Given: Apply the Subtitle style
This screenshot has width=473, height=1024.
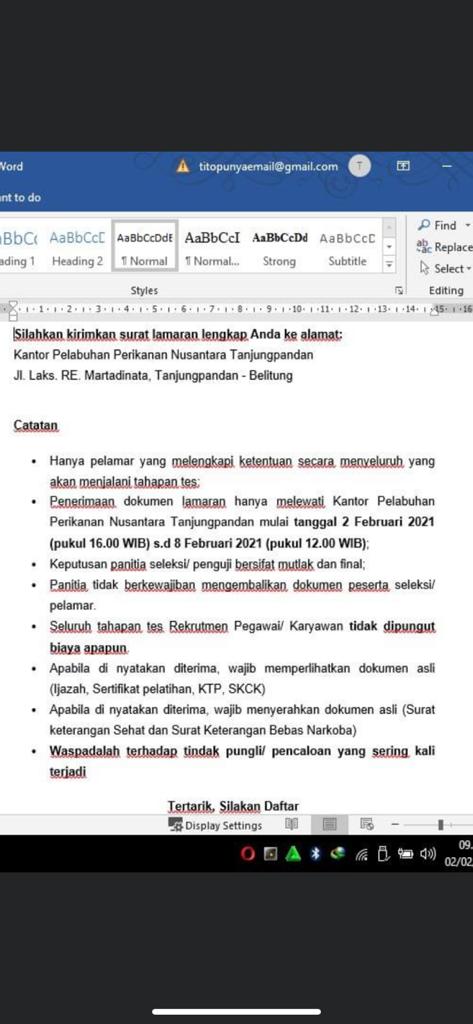Looking at the screenshot, I should 347,248.
